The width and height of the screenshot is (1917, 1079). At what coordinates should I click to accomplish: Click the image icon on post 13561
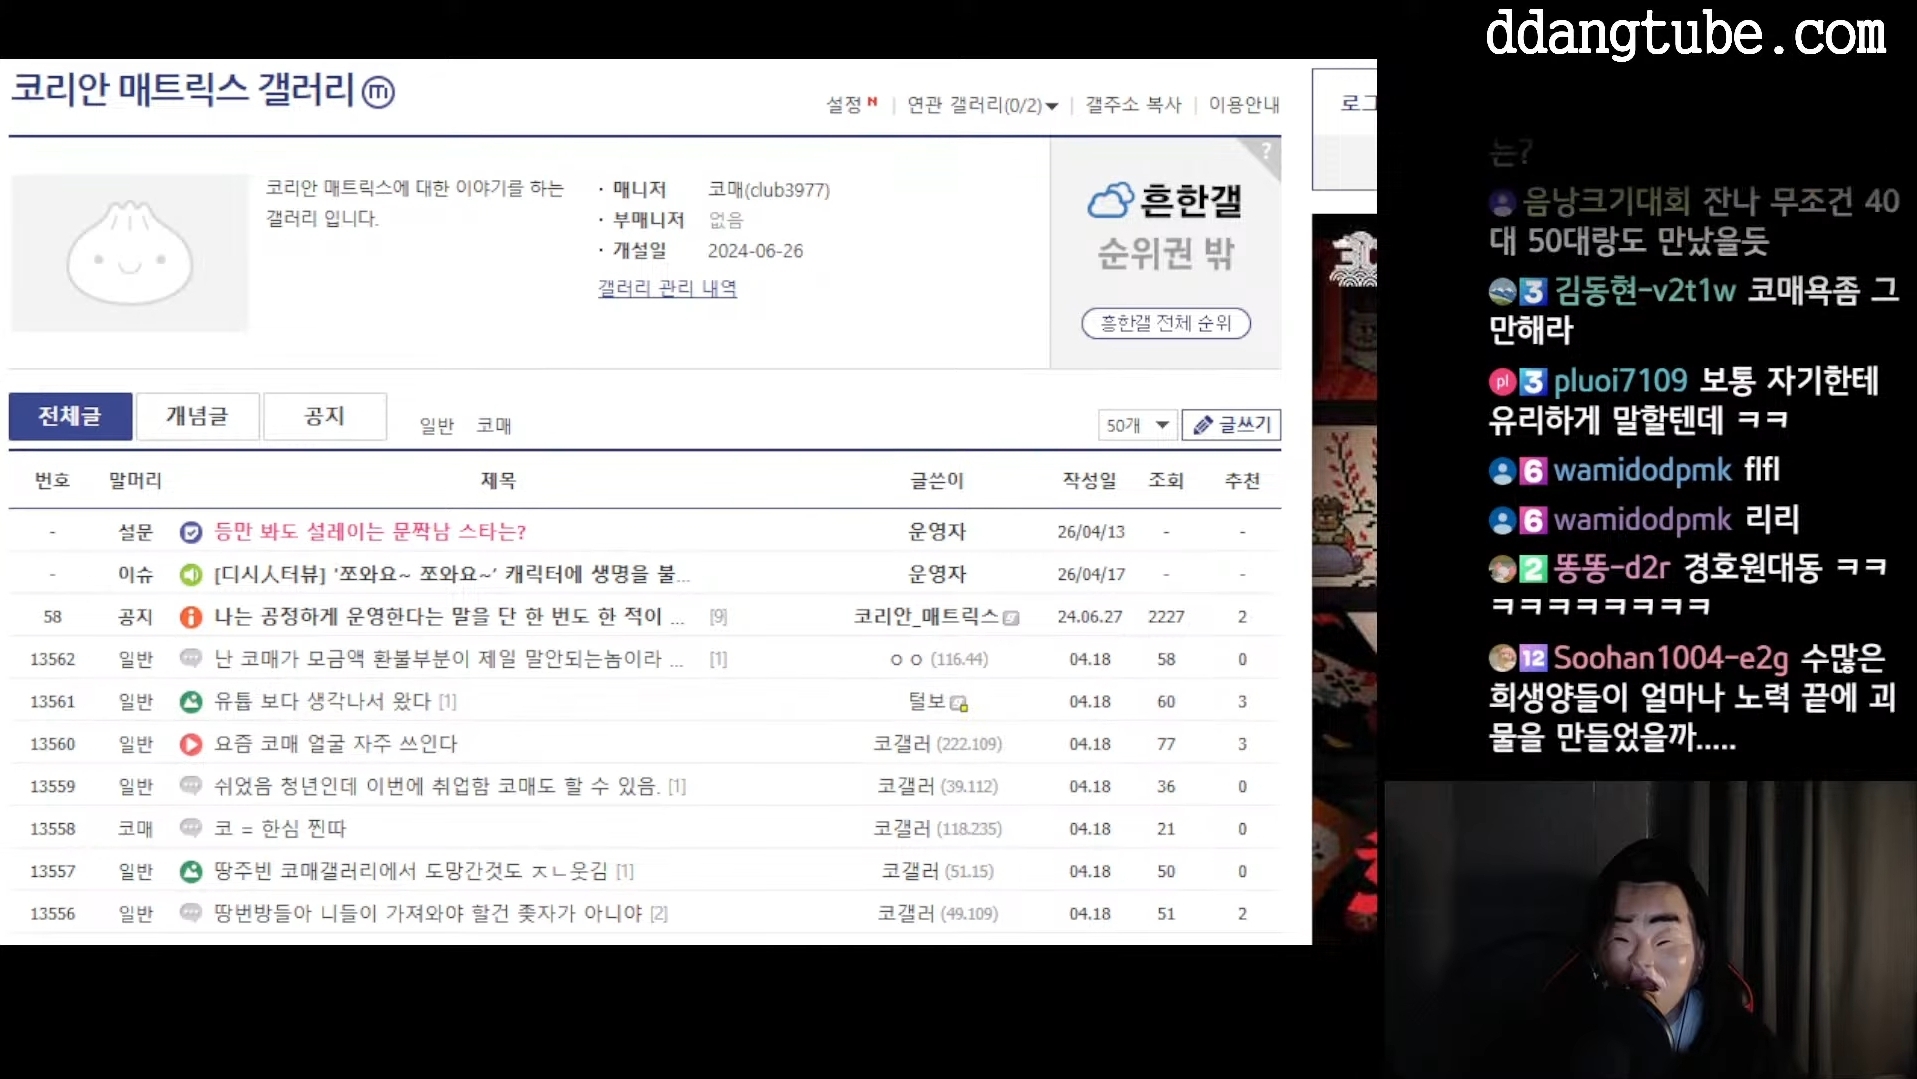pos(190,702)
